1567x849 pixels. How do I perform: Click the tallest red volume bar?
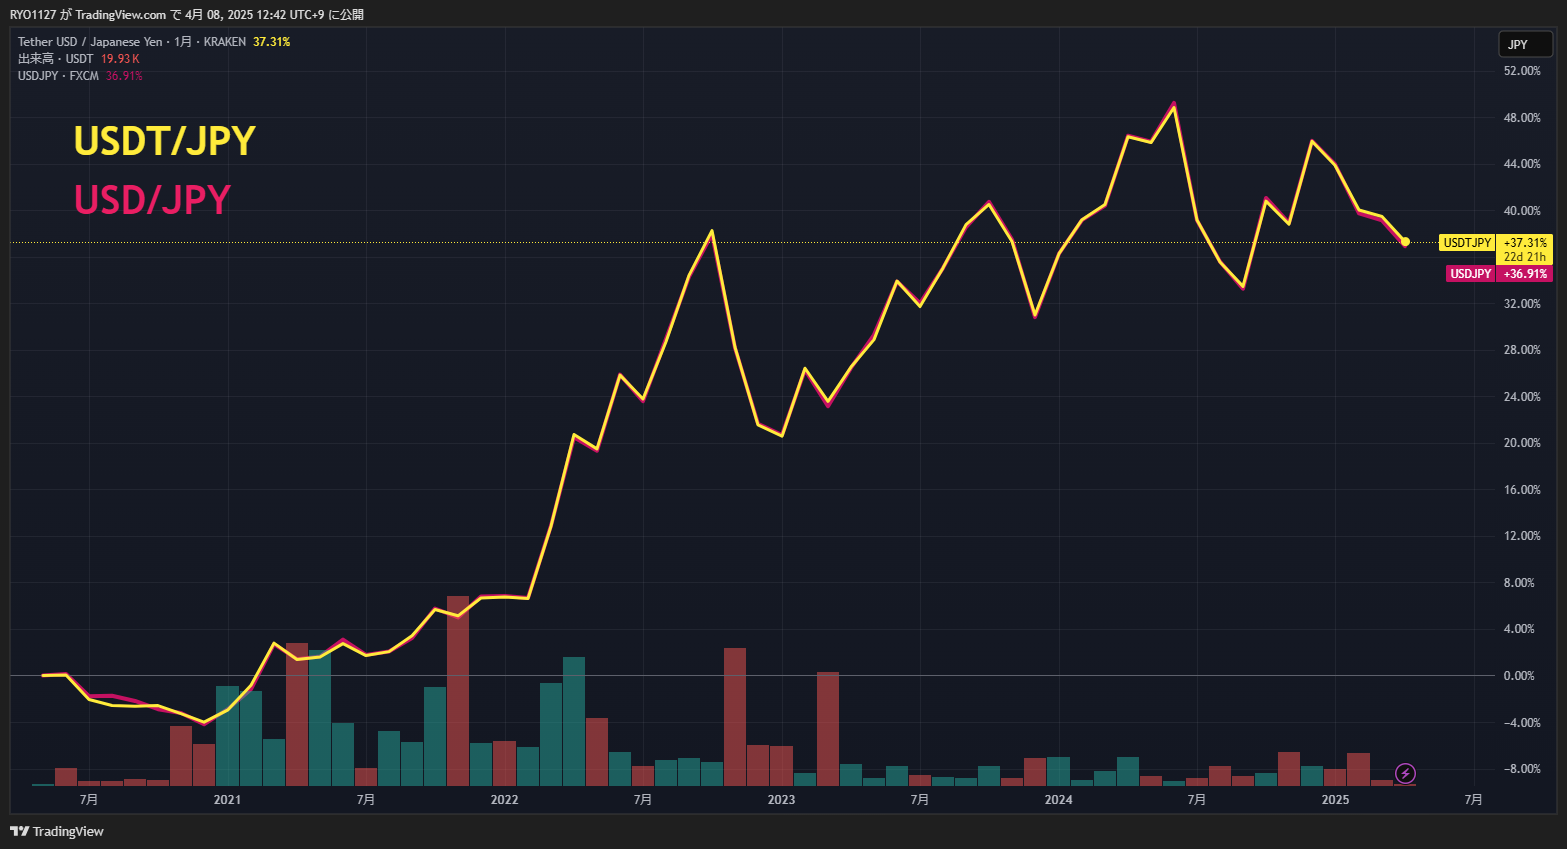(x=458, y=690)
